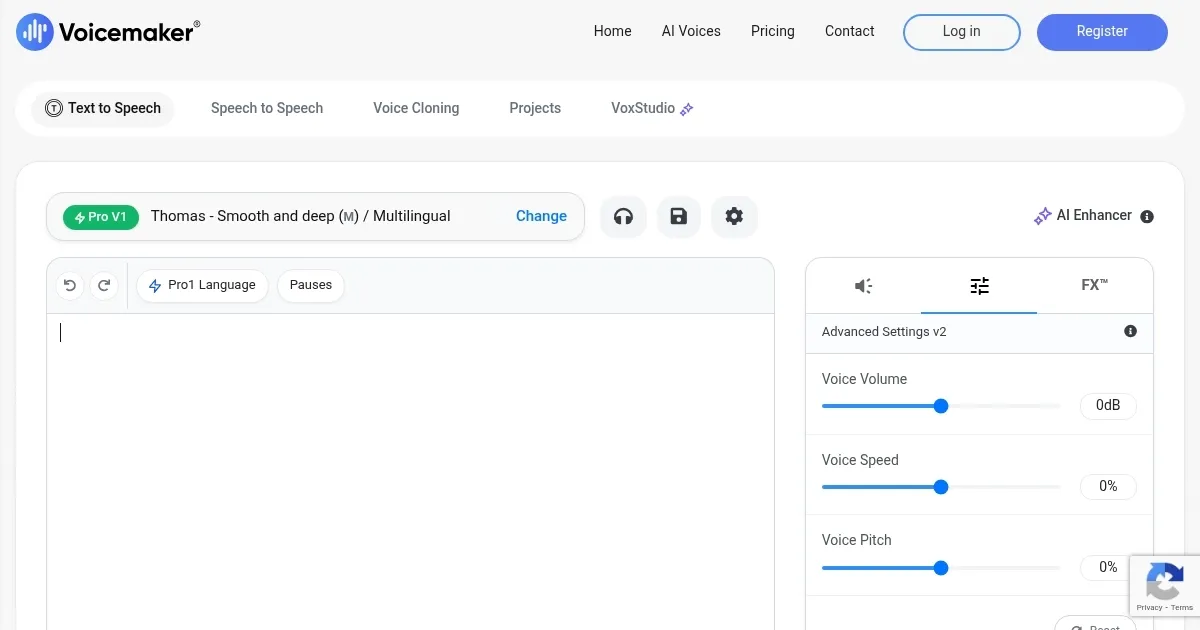Switch to the FX tab
Screen dimensions: 1200x630
[1094, 286]
